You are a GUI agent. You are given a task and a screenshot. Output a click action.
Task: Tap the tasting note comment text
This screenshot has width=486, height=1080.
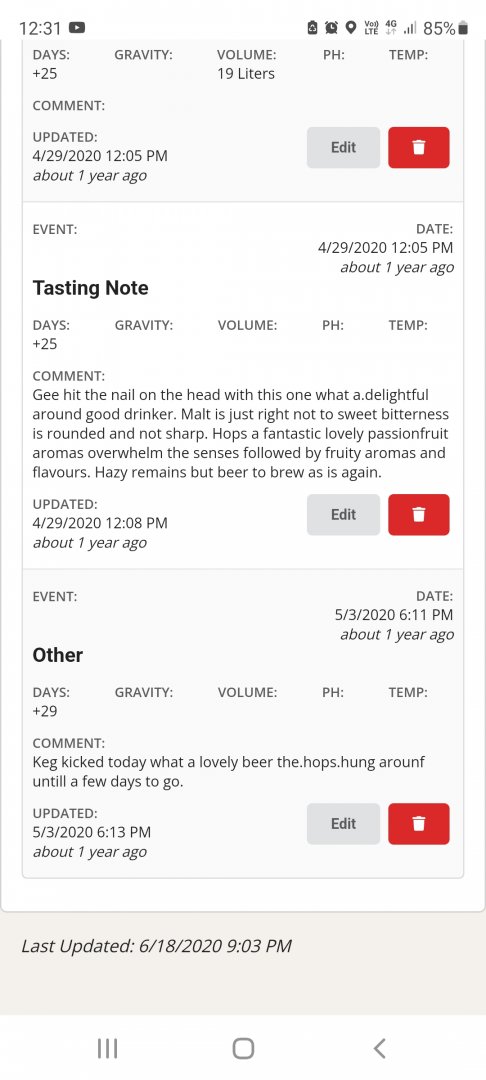pos(241,434)
